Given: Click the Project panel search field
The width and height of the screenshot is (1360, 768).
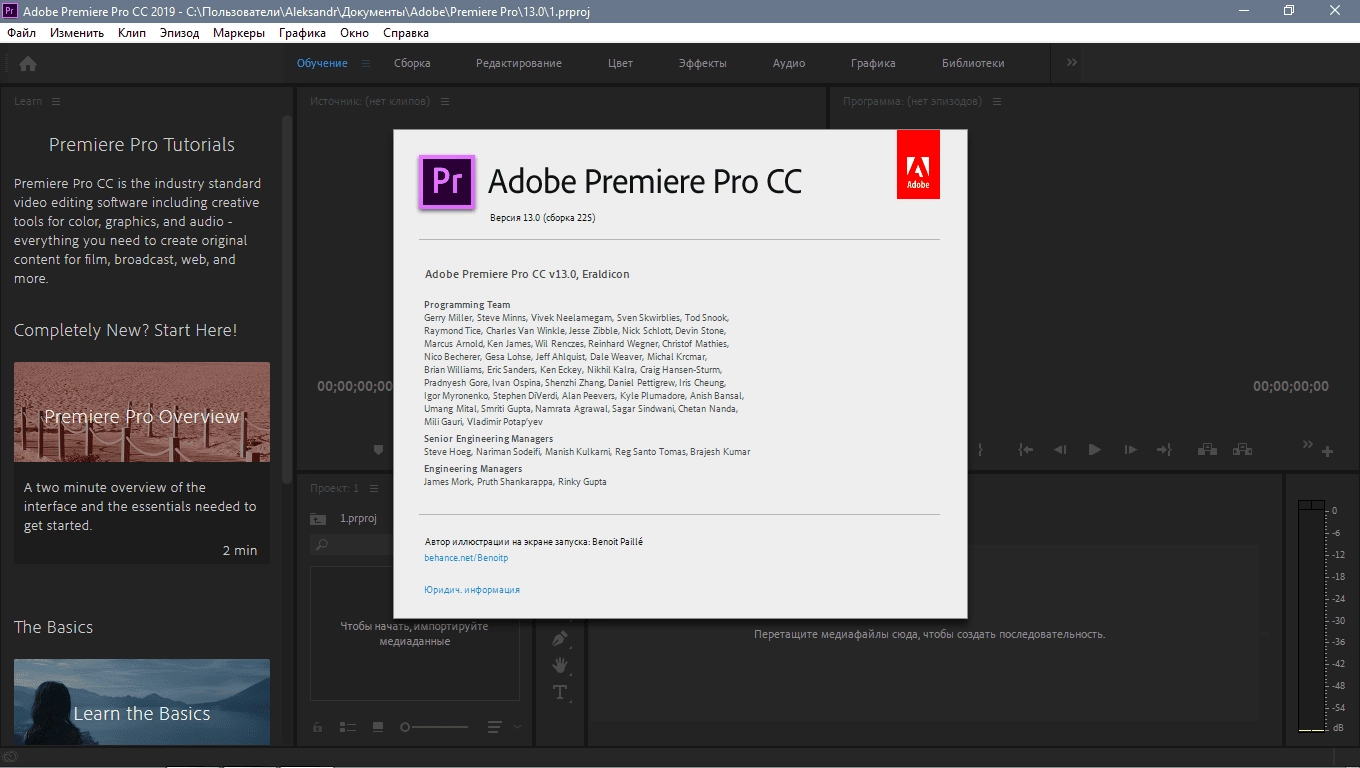Looking at the screenshot, I should [352, 545].
